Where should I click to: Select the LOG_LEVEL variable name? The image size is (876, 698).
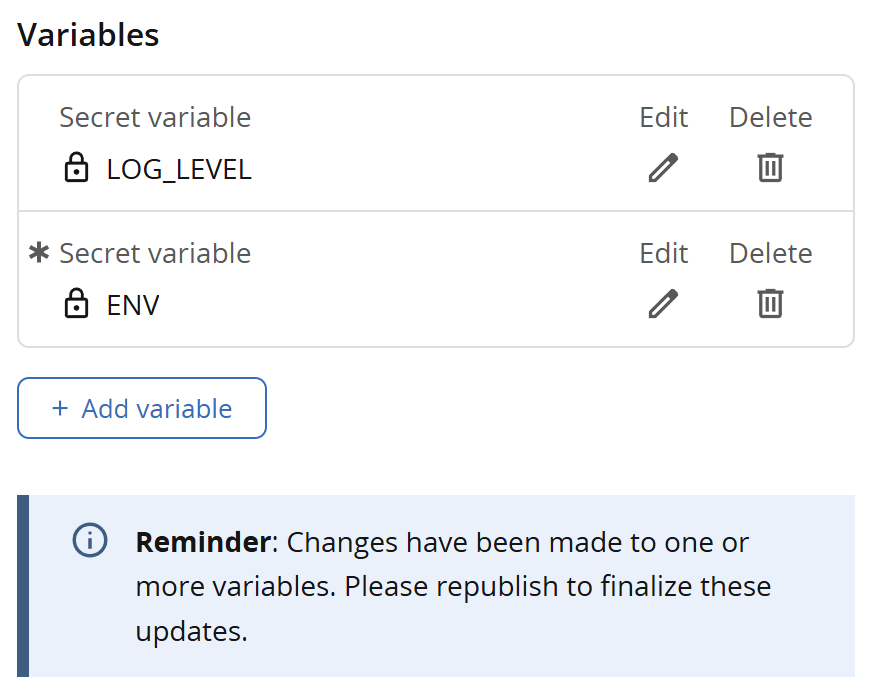179,169
